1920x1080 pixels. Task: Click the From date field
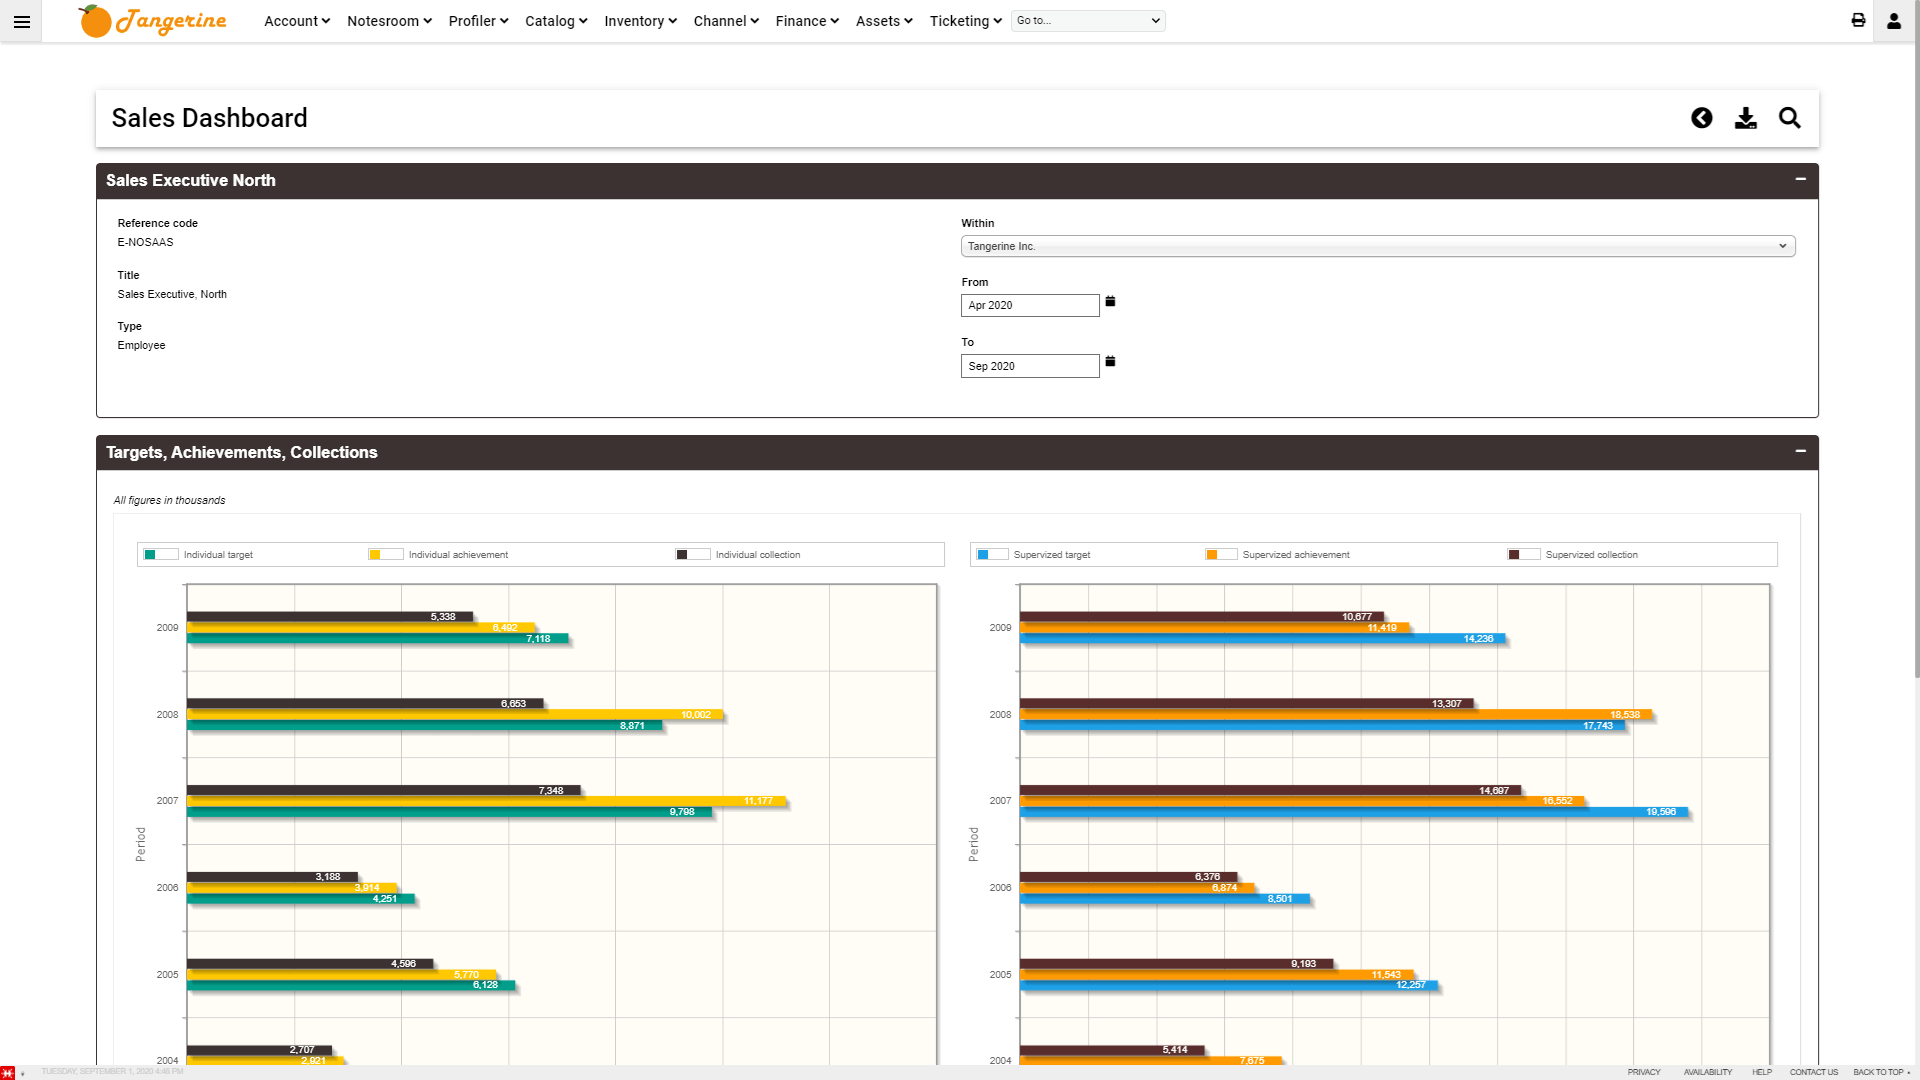point(1030,305)
